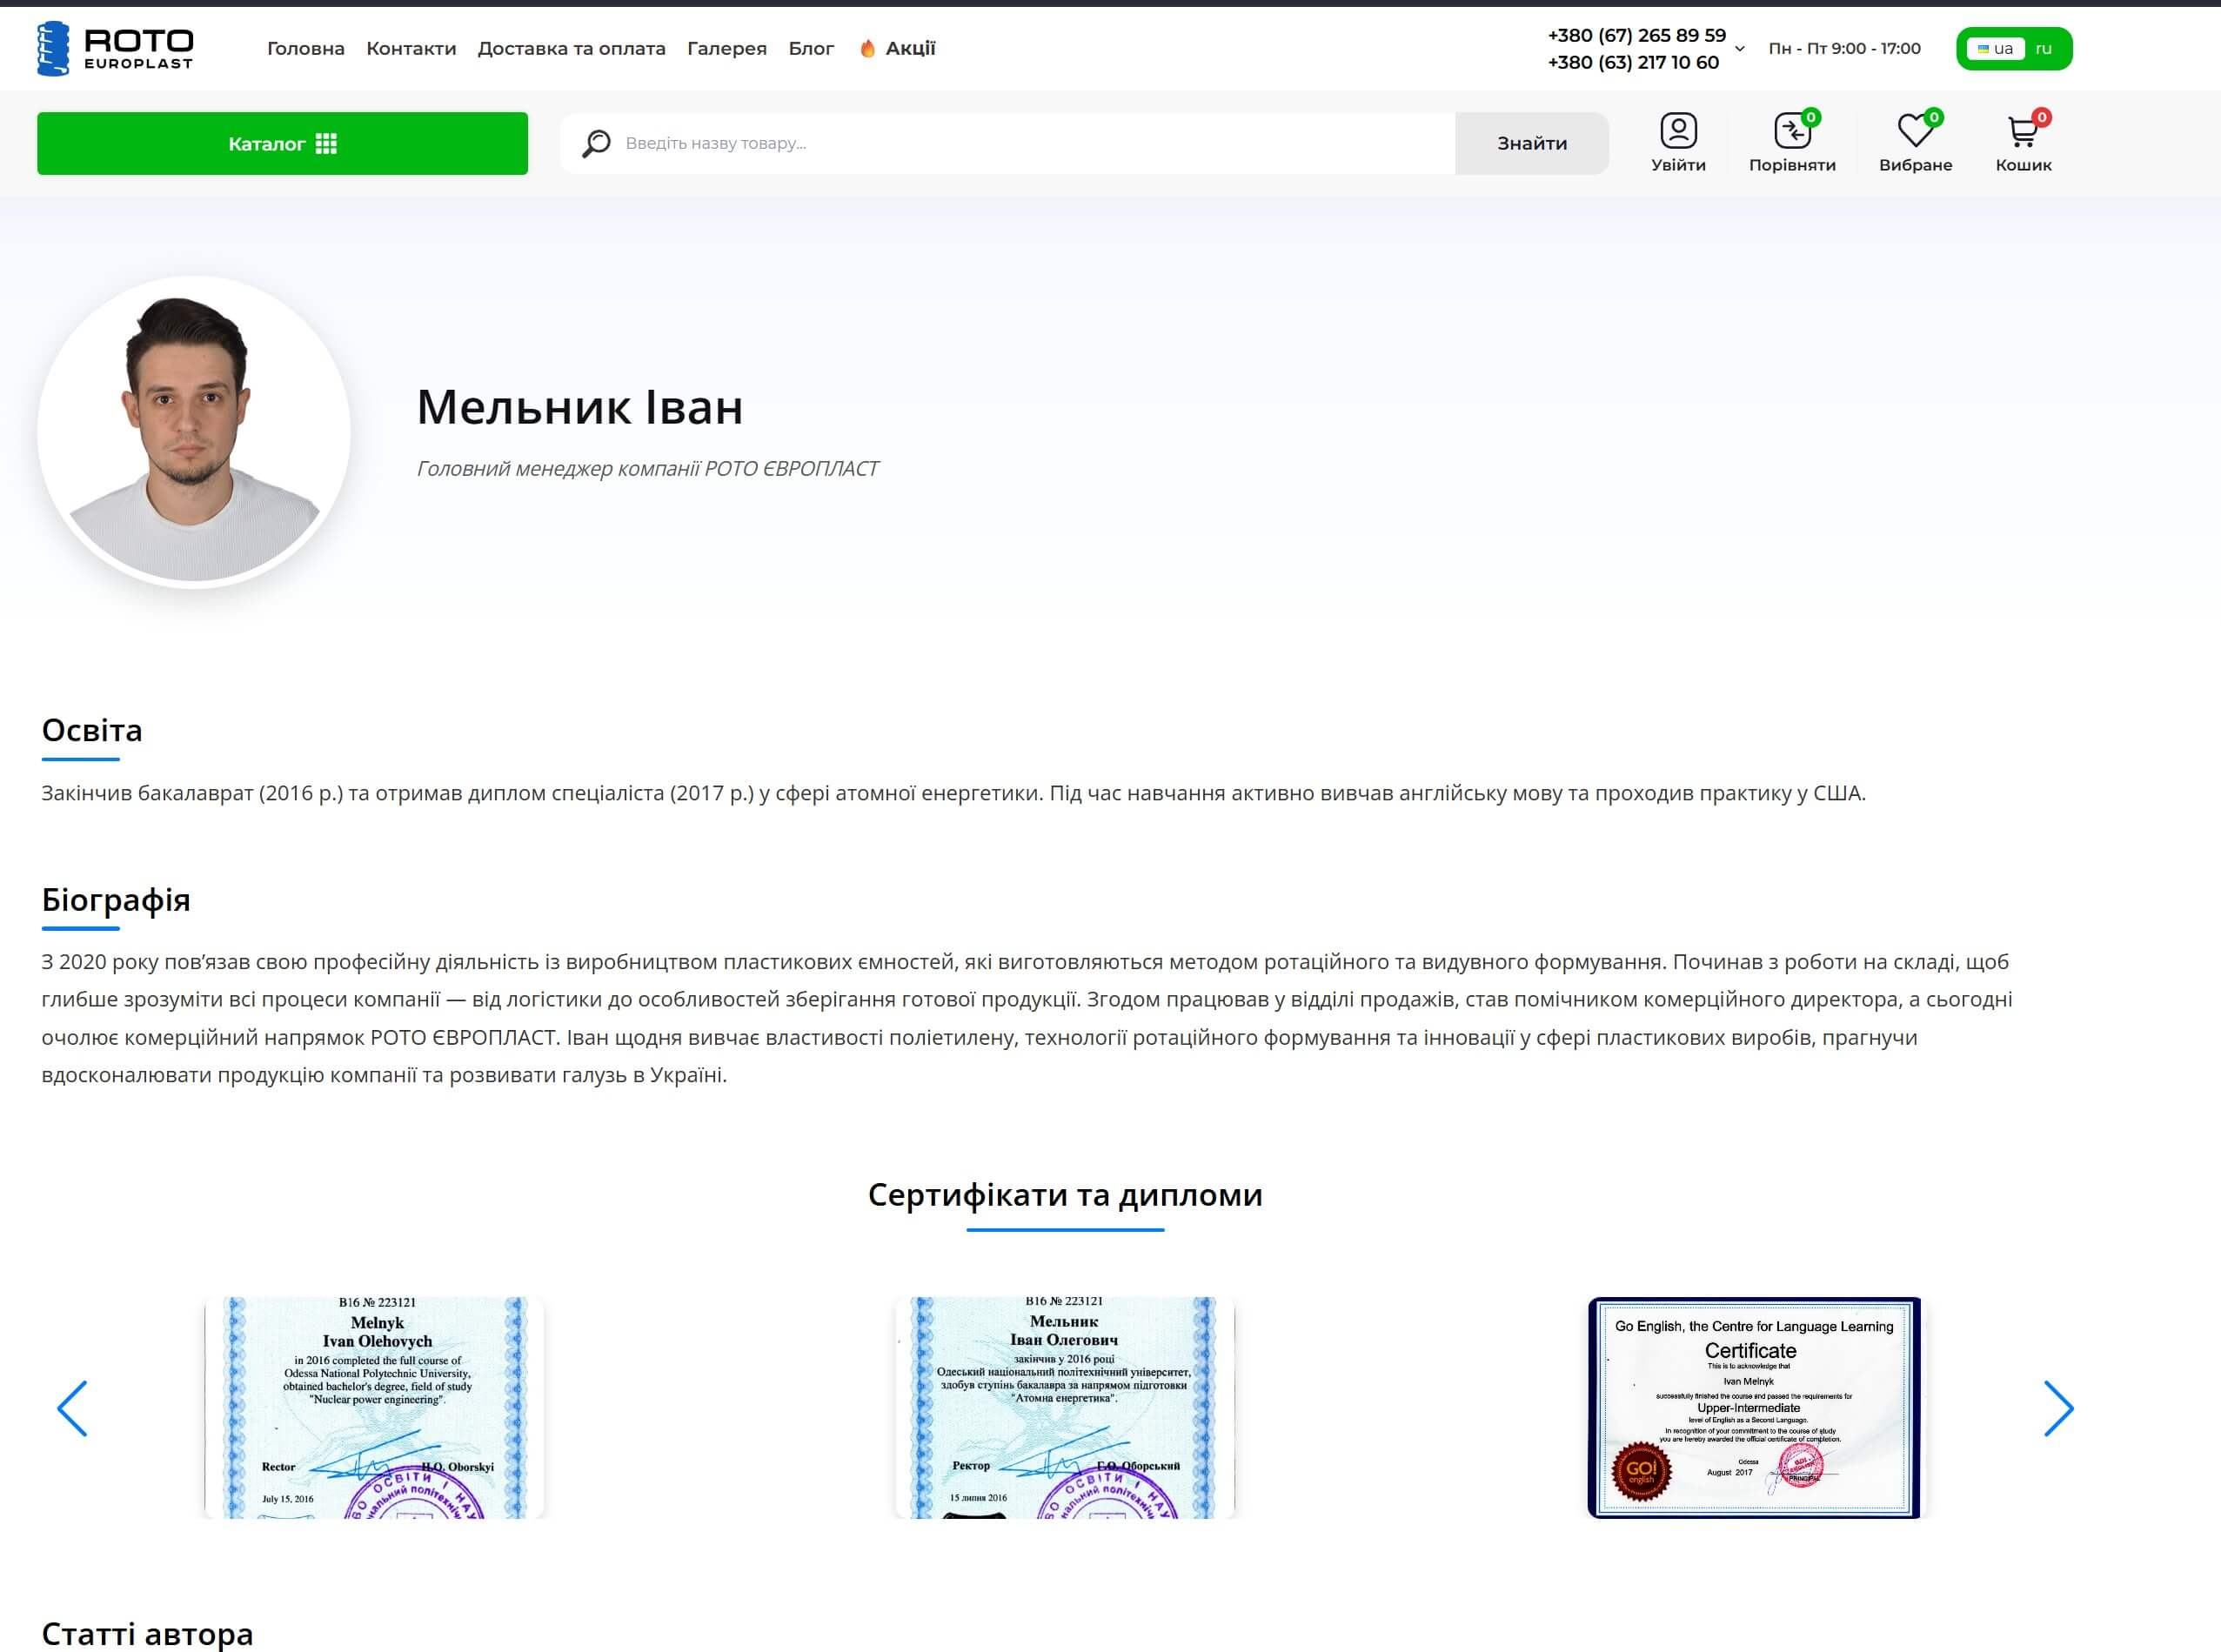Screen dimensions: 2221x1652
Task: Open the Порівняти compare icon
Action: [1792, 142]
